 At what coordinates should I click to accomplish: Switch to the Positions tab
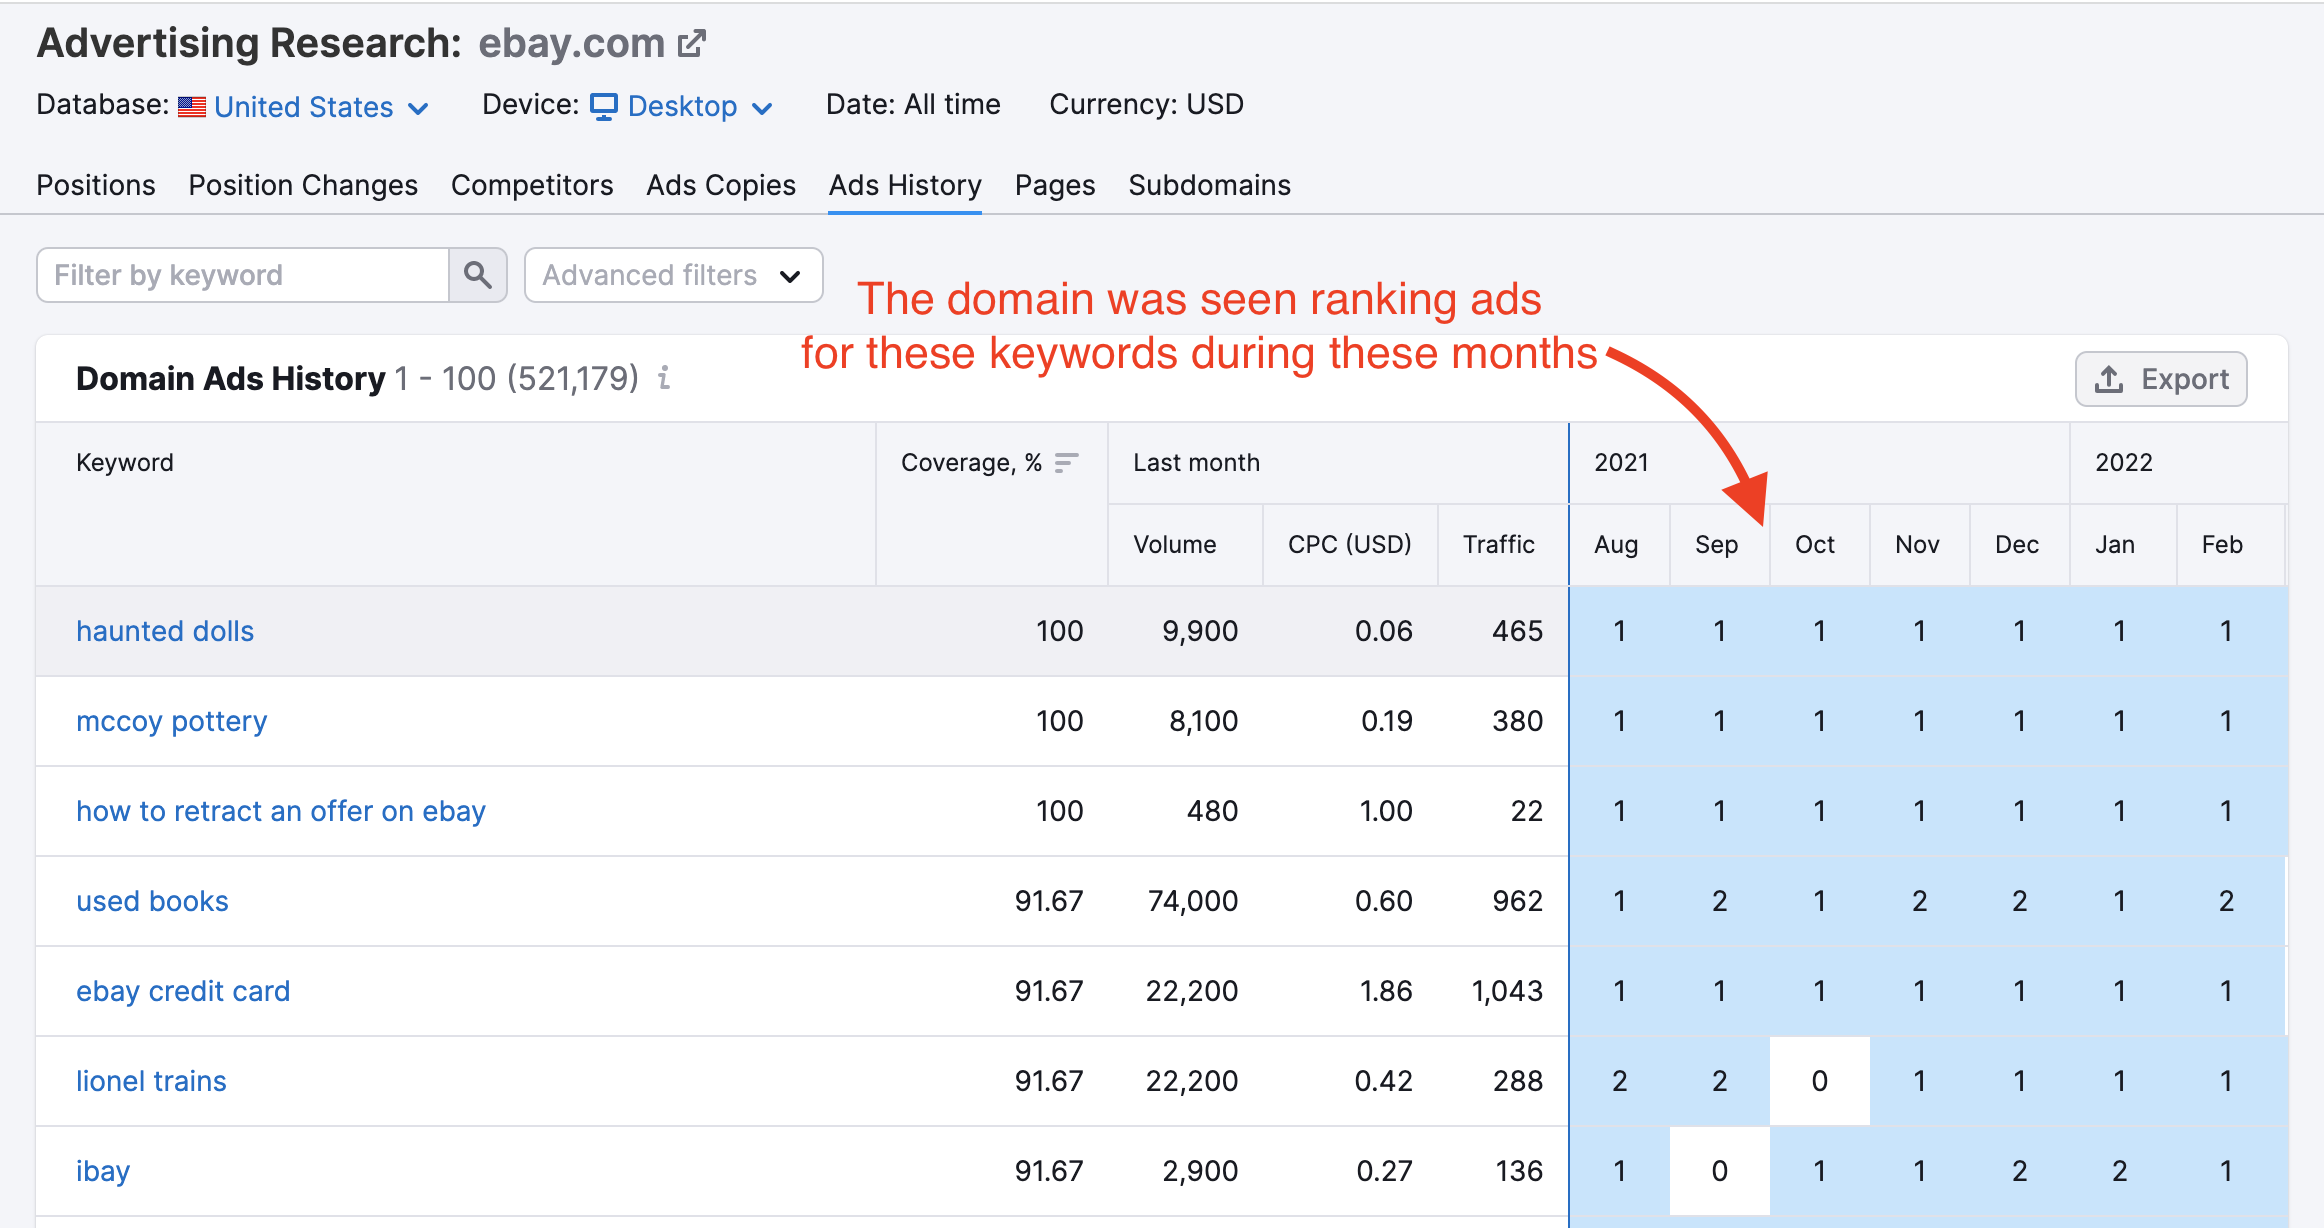point(96,185)
